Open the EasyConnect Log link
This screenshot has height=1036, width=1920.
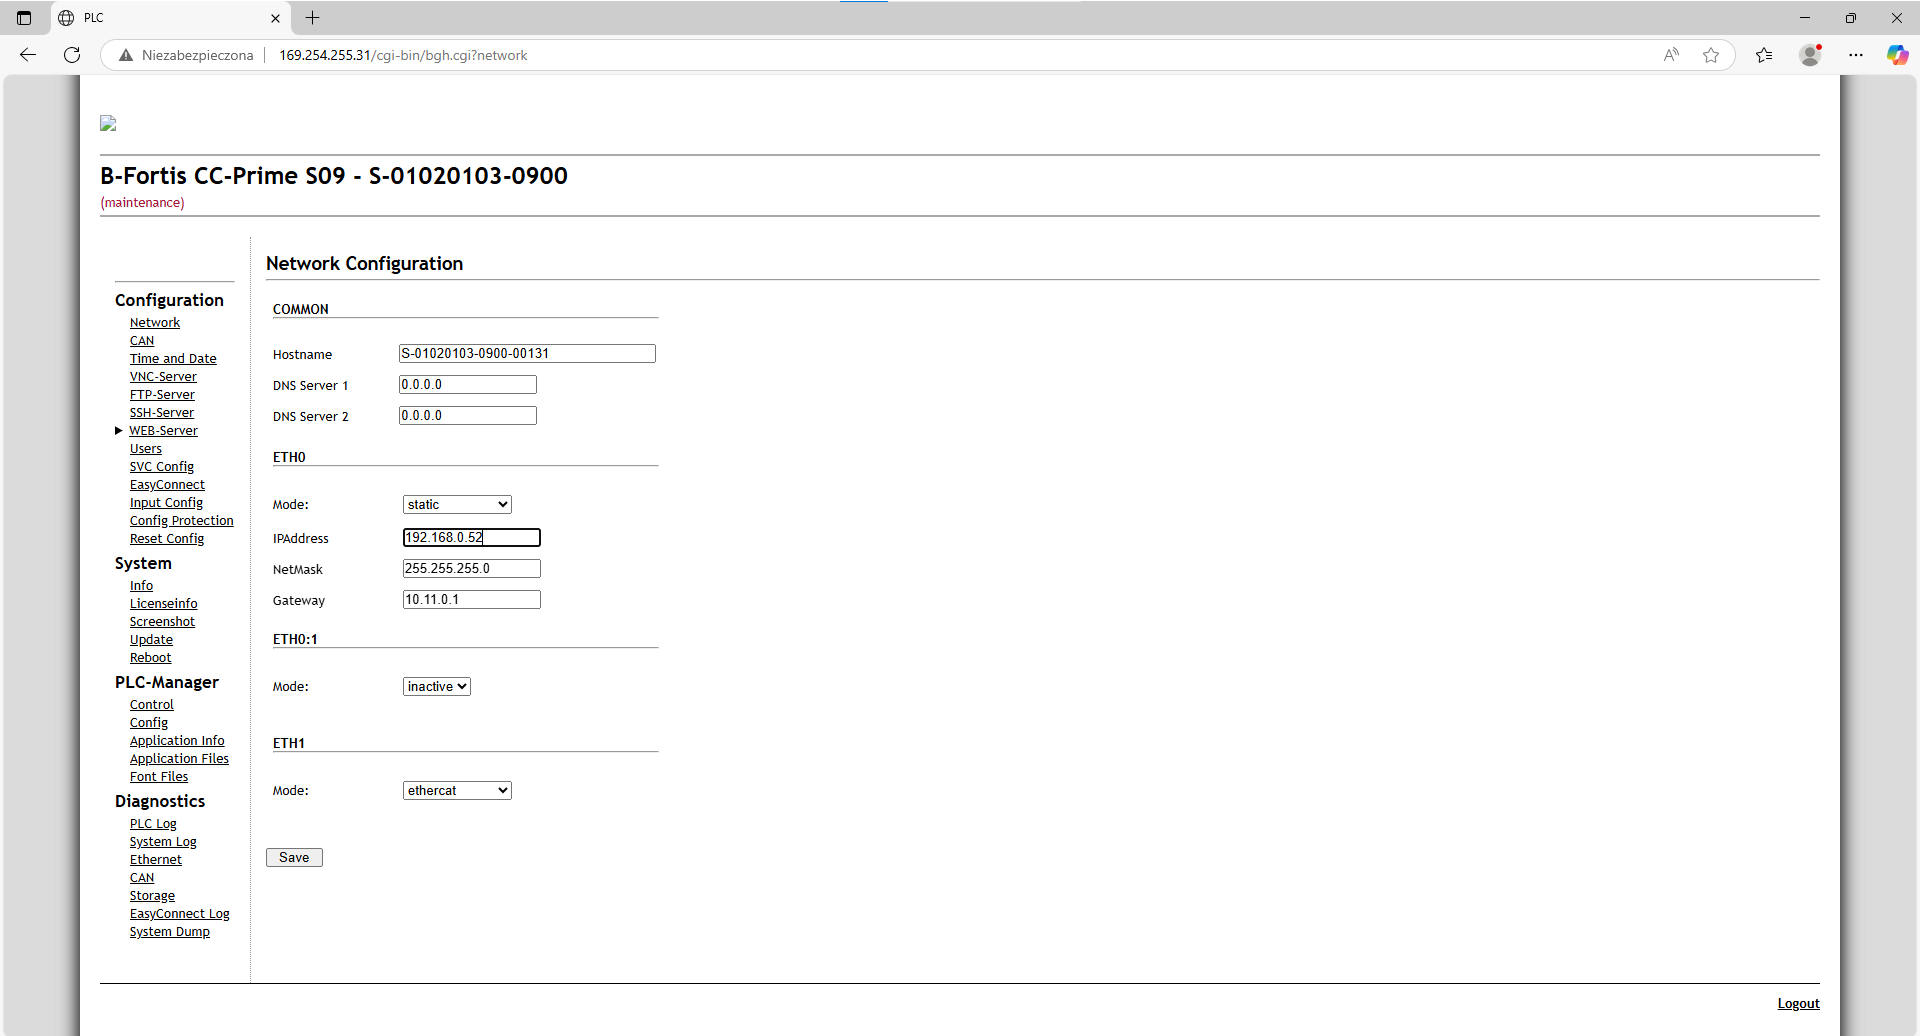pyautogui.click(x=180, y=914)
